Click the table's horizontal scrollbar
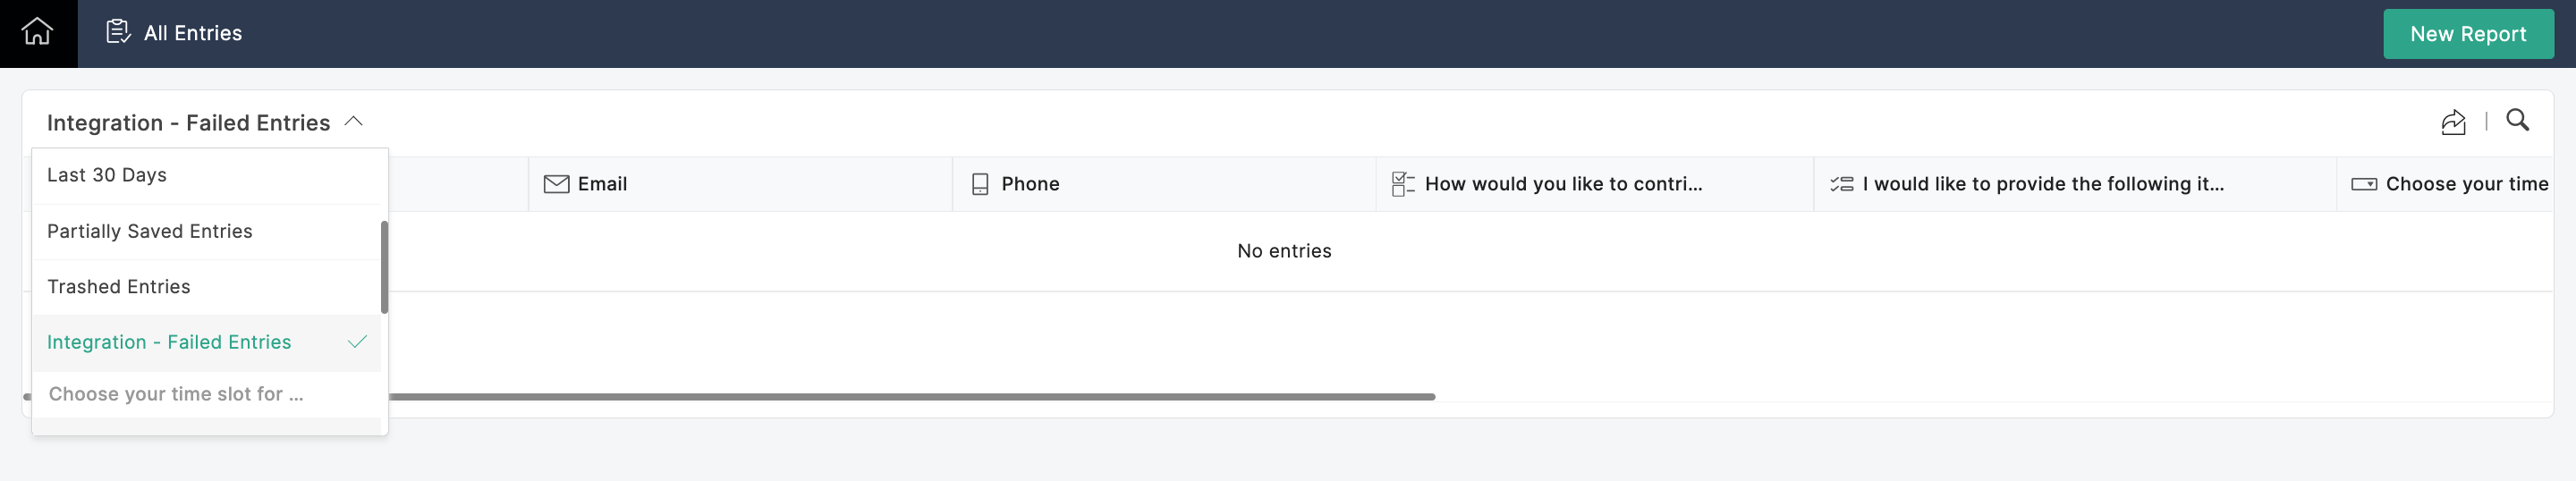The width and height of the screenshot is (2576, 481). (900, 397)
